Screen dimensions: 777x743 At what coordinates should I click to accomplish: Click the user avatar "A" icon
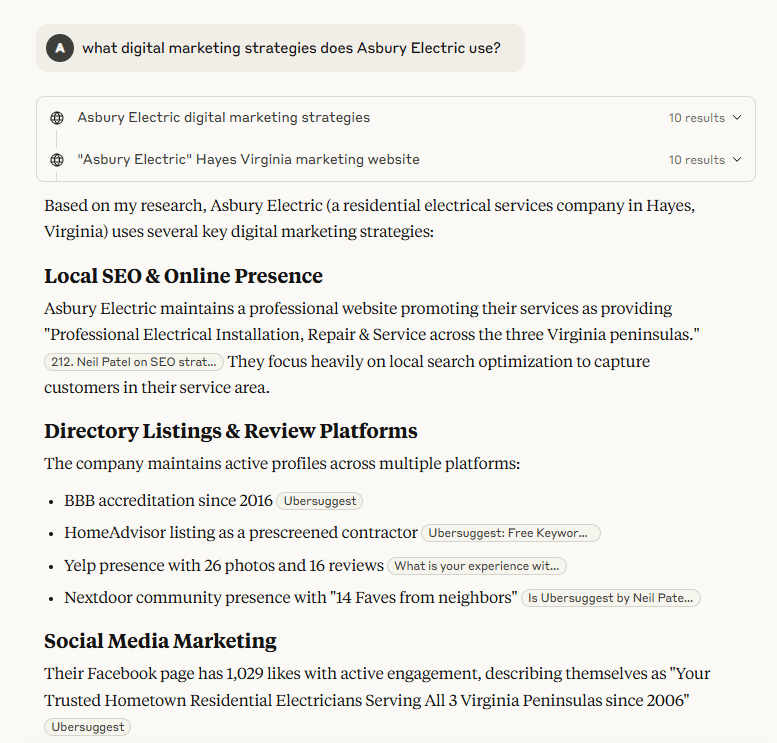pyautogui.click(x=60, y=48)
